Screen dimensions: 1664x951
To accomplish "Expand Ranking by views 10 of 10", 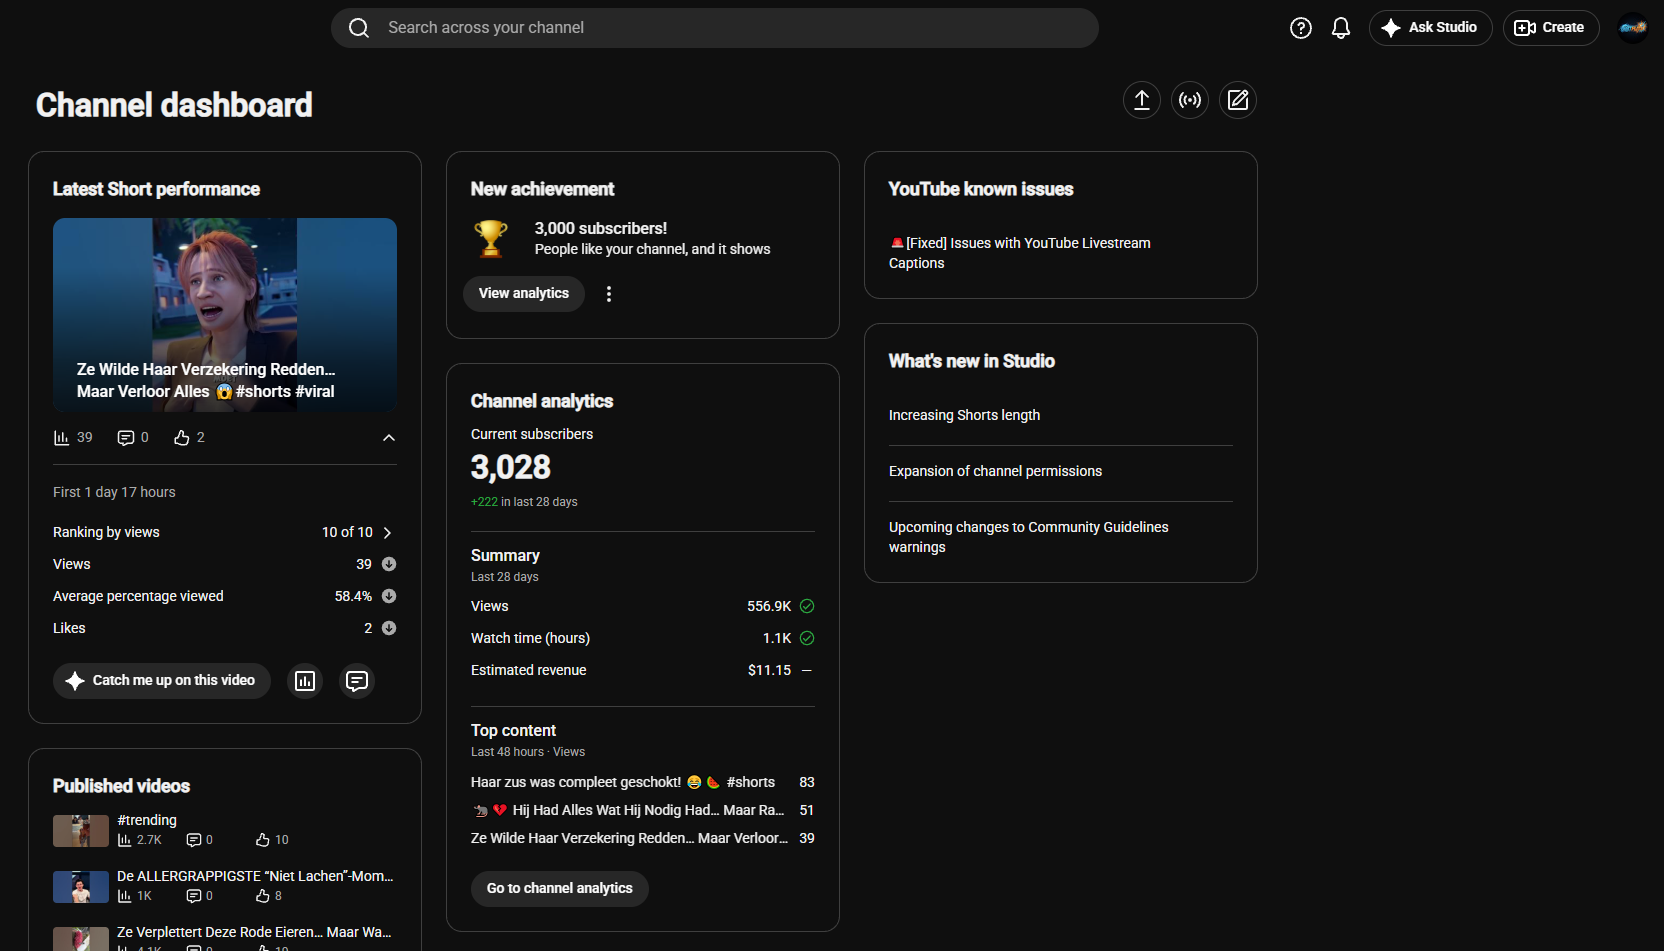I will tap(387, 533).
